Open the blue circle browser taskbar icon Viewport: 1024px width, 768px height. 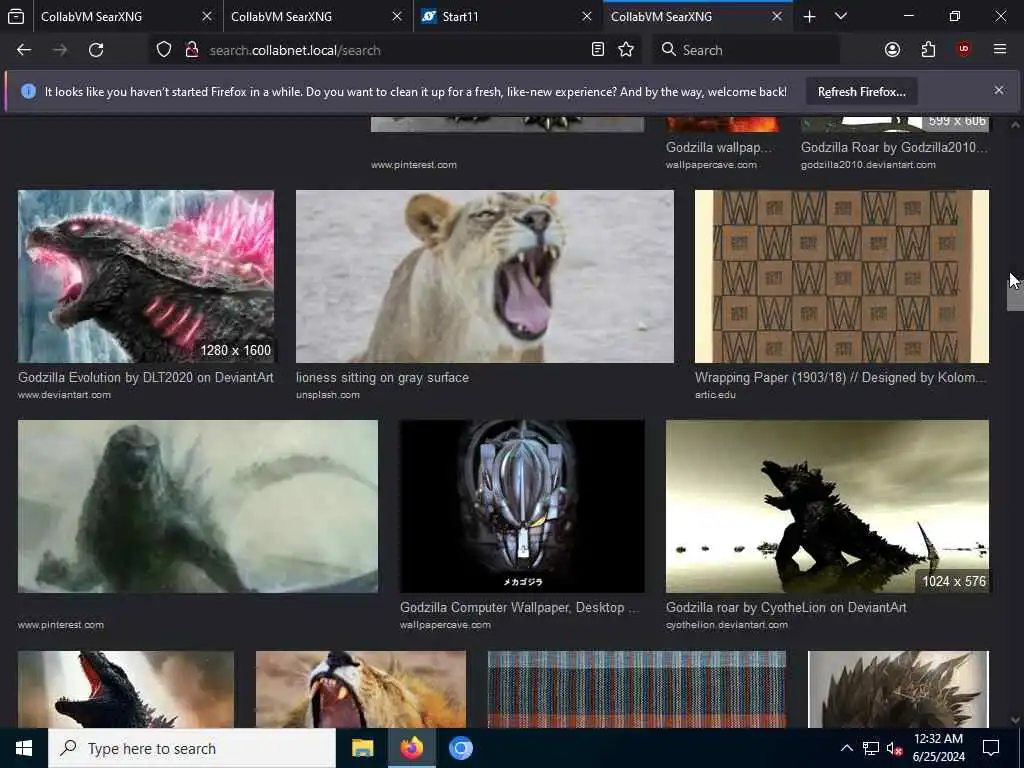tap(460, 748)
